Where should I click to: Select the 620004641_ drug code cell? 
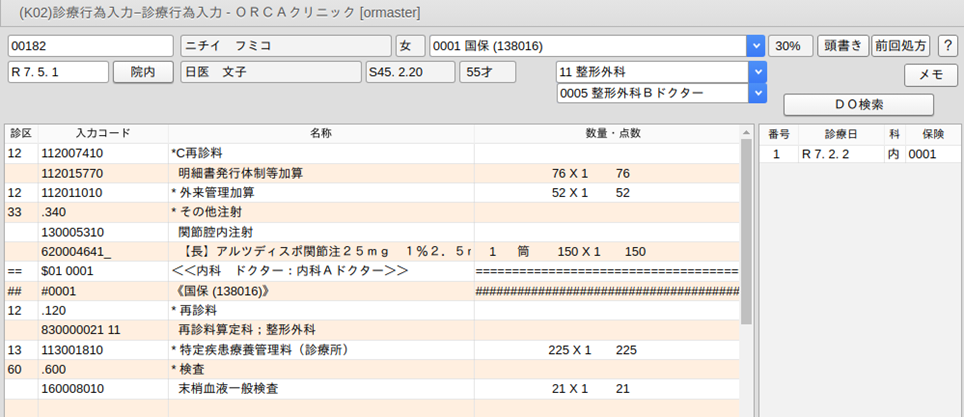(x=76, y=252)
